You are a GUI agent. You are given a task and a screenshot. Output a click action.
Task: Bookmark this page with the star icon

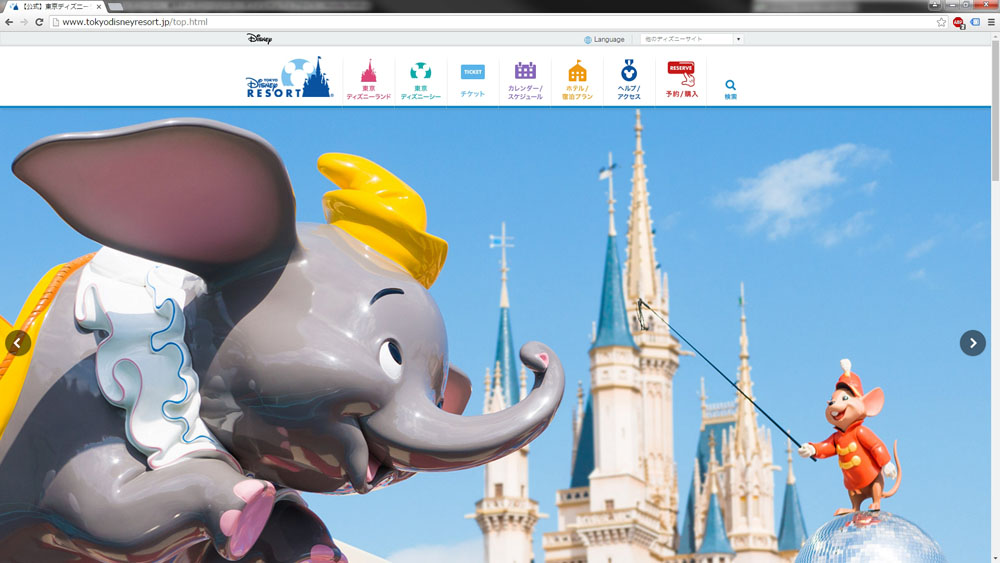[941, 22]
